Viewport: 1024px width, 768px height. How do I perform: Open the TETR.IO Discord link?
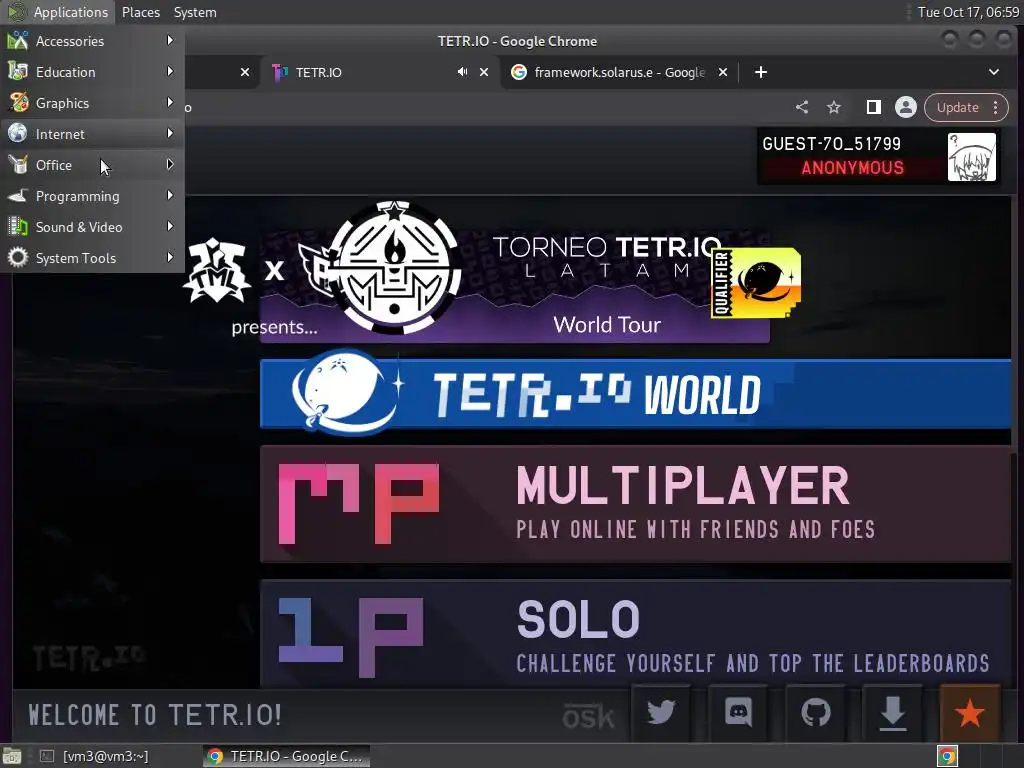pos(738,712)
